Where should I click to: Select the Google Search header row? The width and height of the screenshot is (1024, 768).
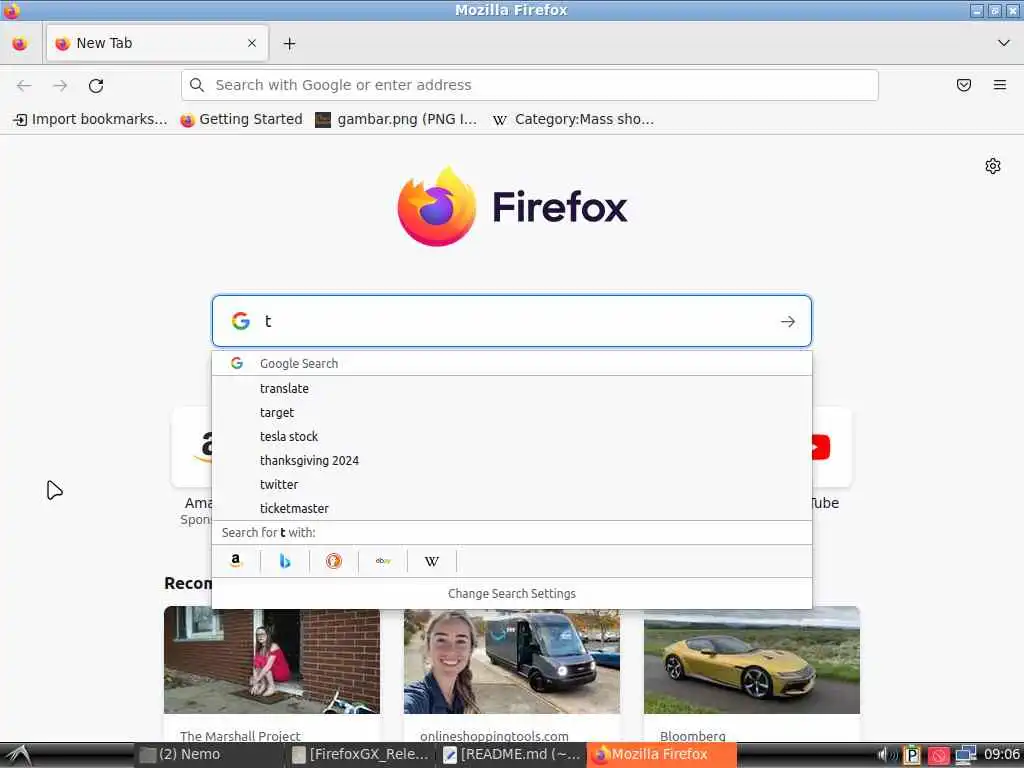pos(512,363)
